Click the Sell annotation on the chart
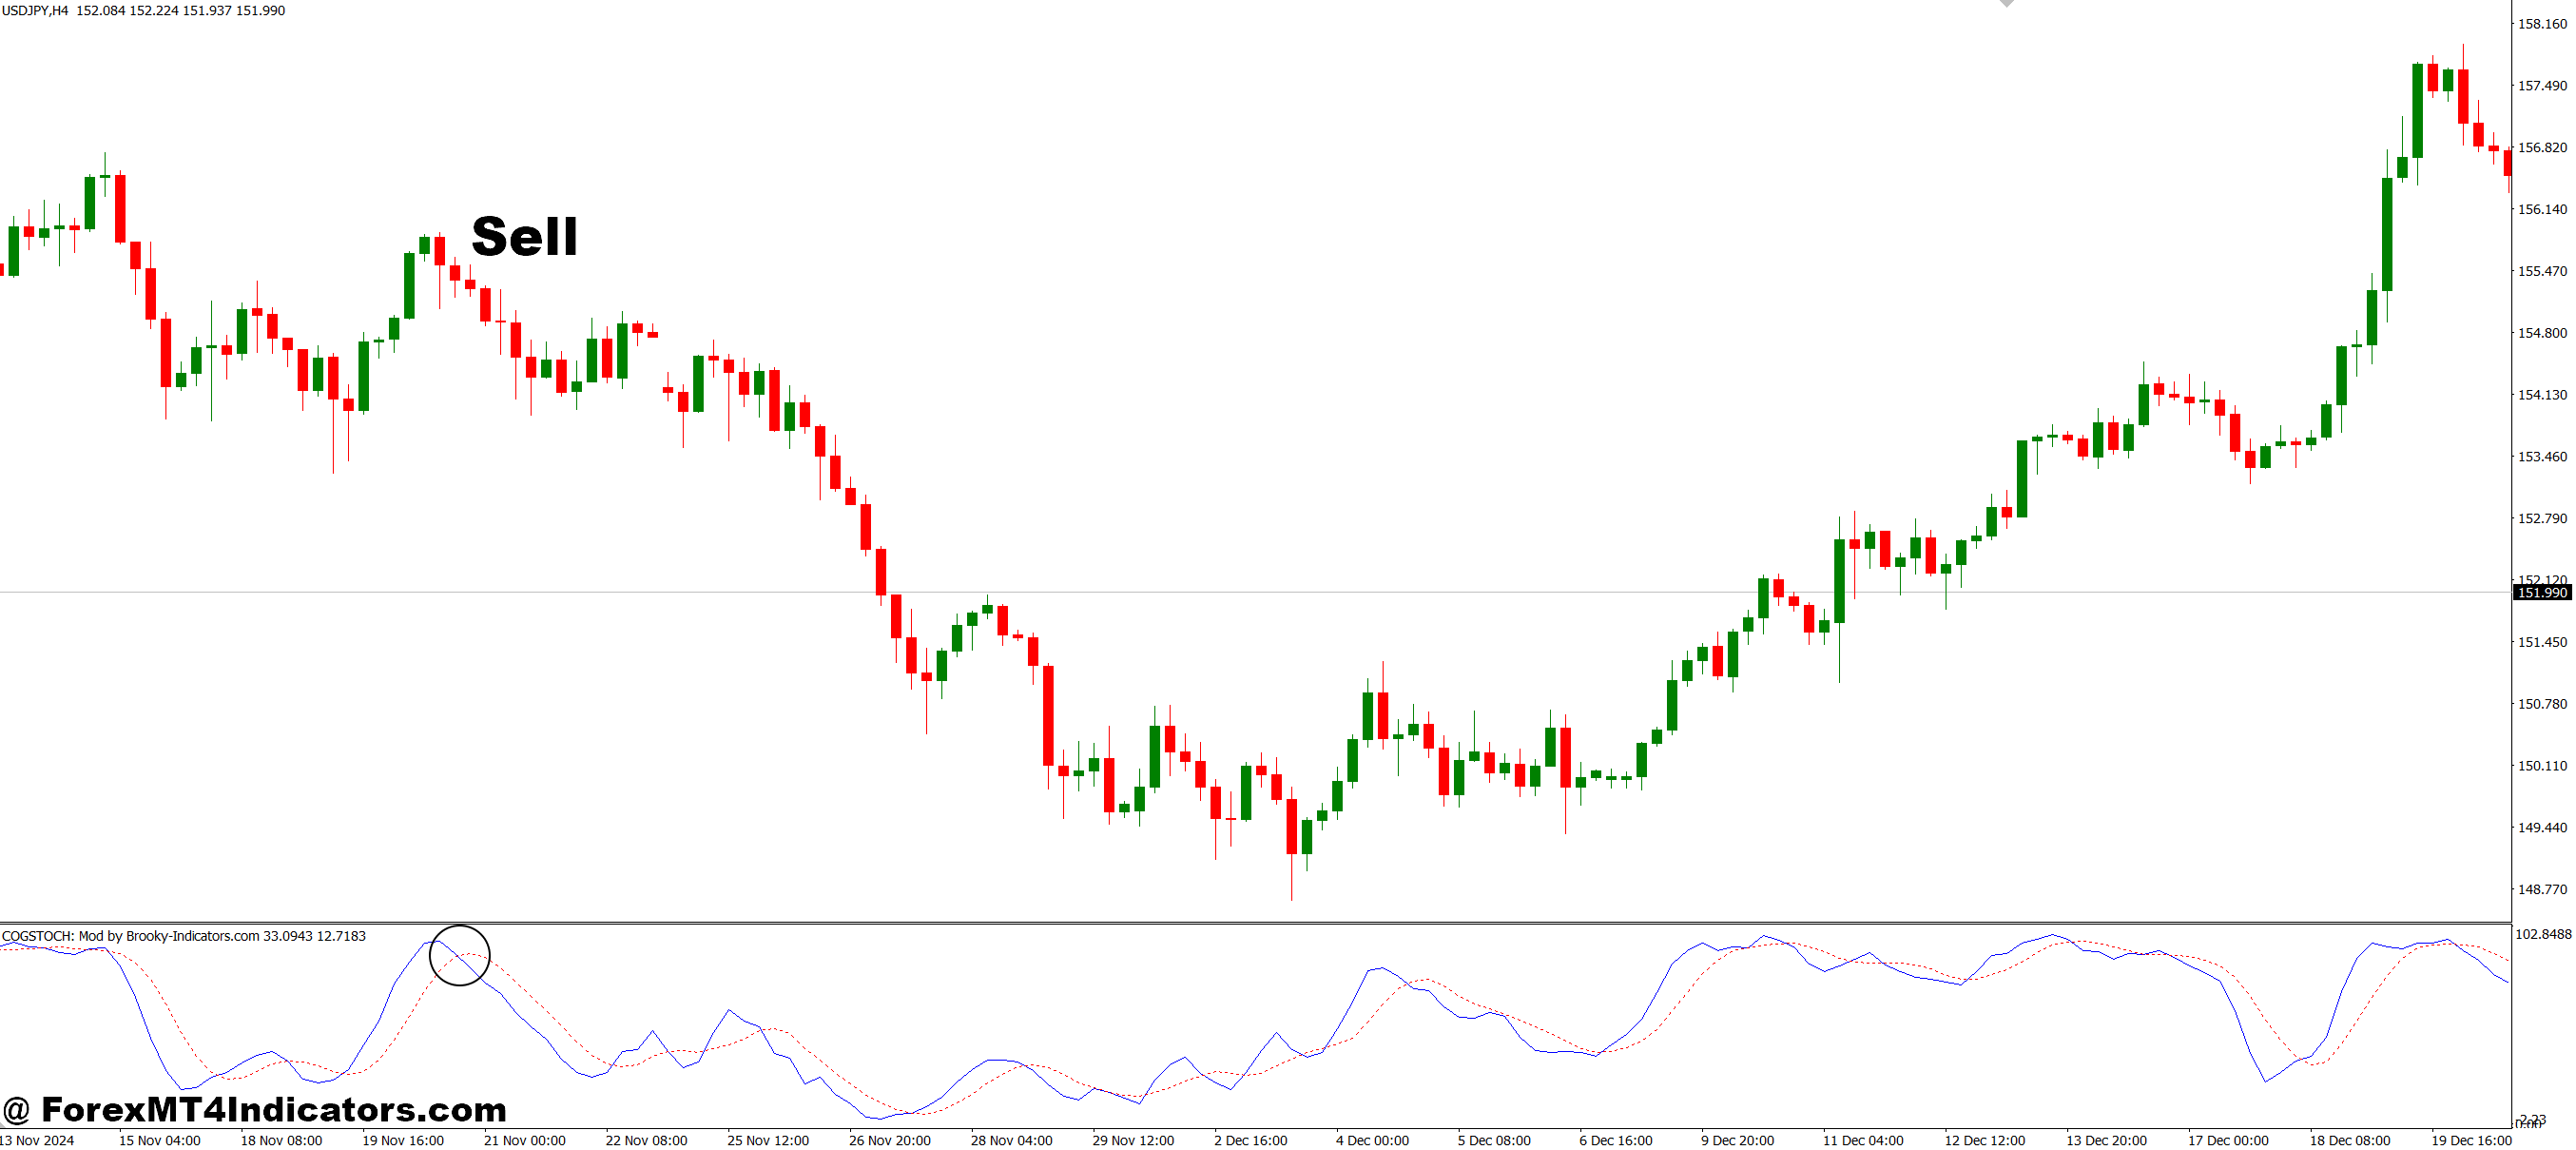 [524, 238]
